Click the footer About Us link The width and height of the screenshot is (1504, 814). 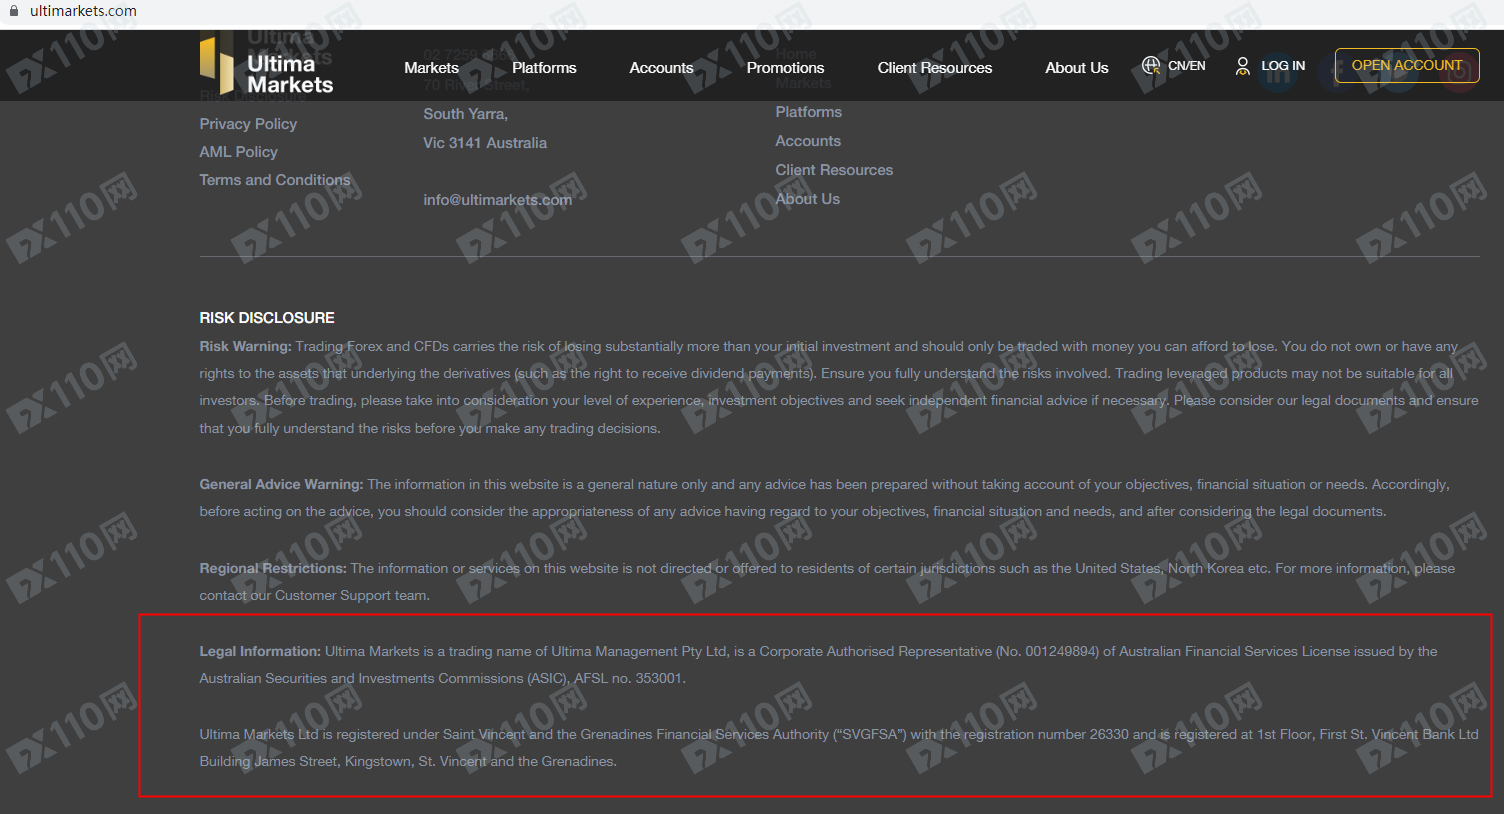tap(807, 199)
